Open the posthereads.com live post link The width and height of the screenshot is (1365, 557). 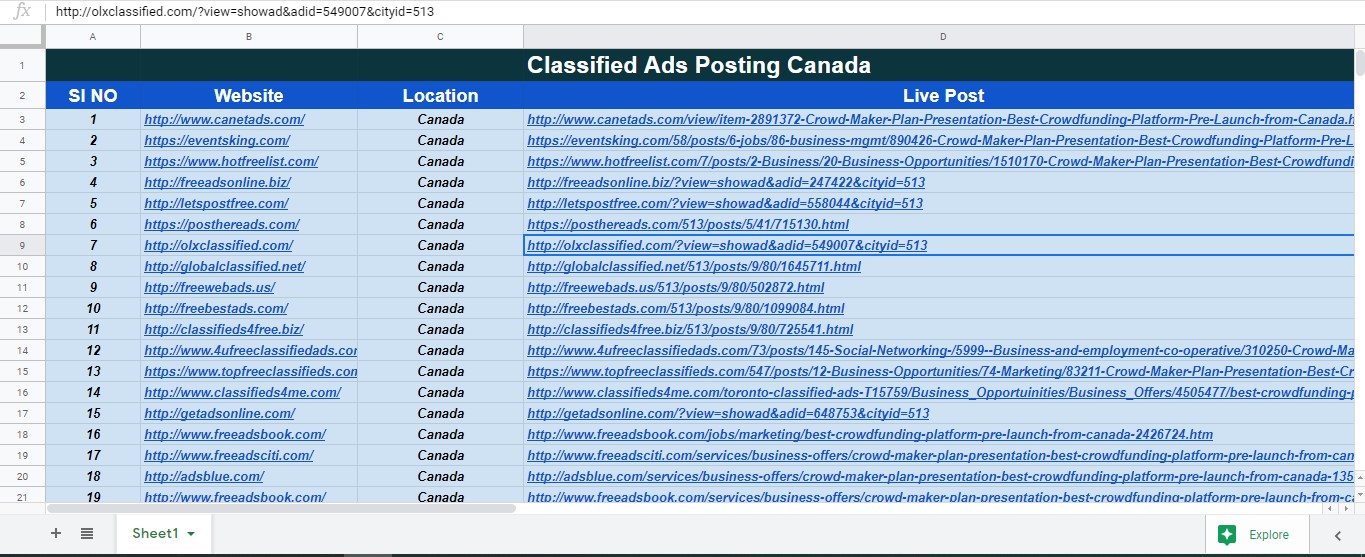[x=688, y=225]
